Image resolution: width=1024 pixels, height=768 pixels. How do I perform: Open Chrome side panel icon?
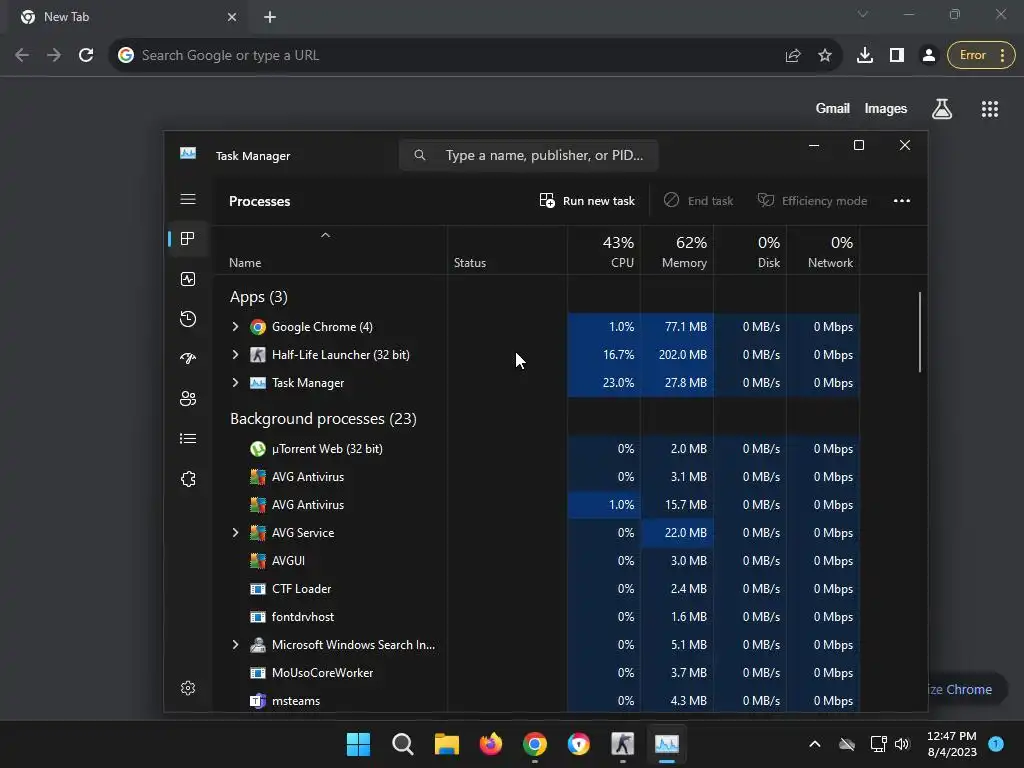point(897,56)
